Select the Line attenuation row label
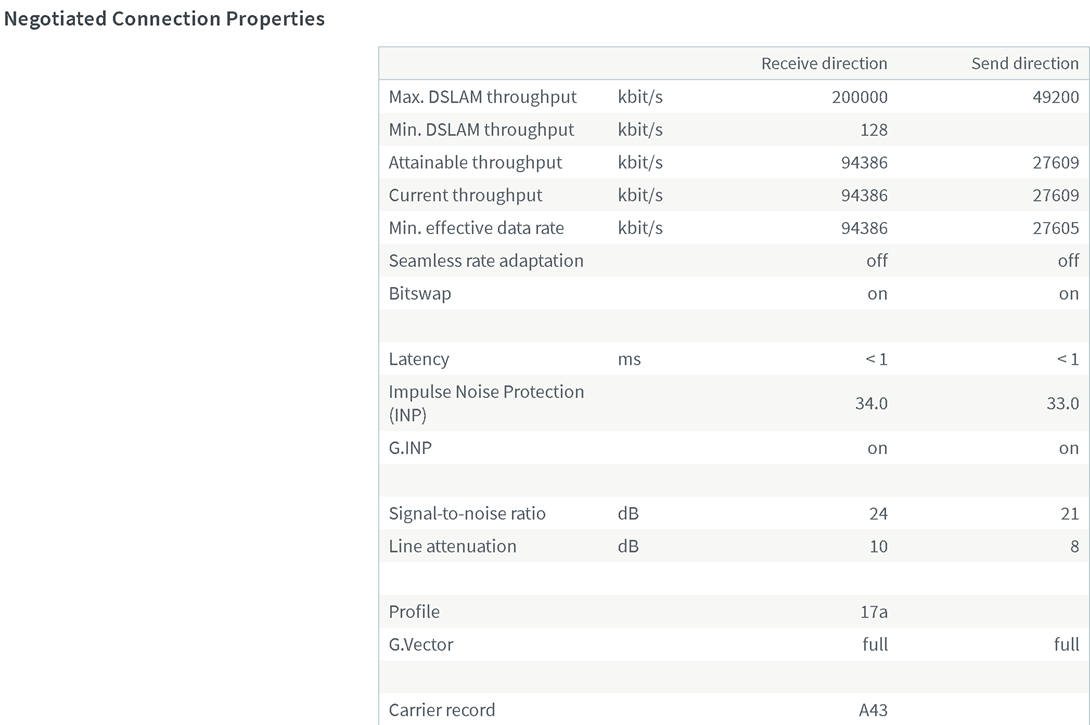 coord(452,546)
